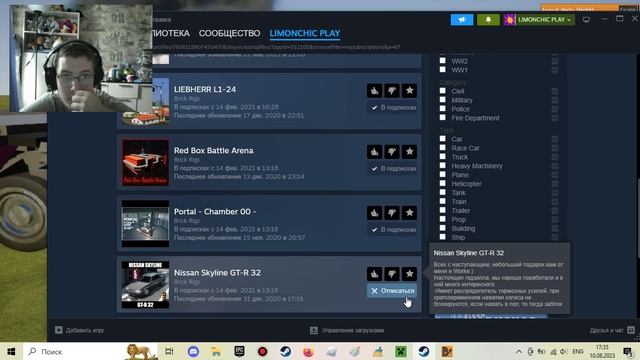Open the Minecraft icon on the taskbar
This screenshot has height=360, width=640.
pos(401,351)
